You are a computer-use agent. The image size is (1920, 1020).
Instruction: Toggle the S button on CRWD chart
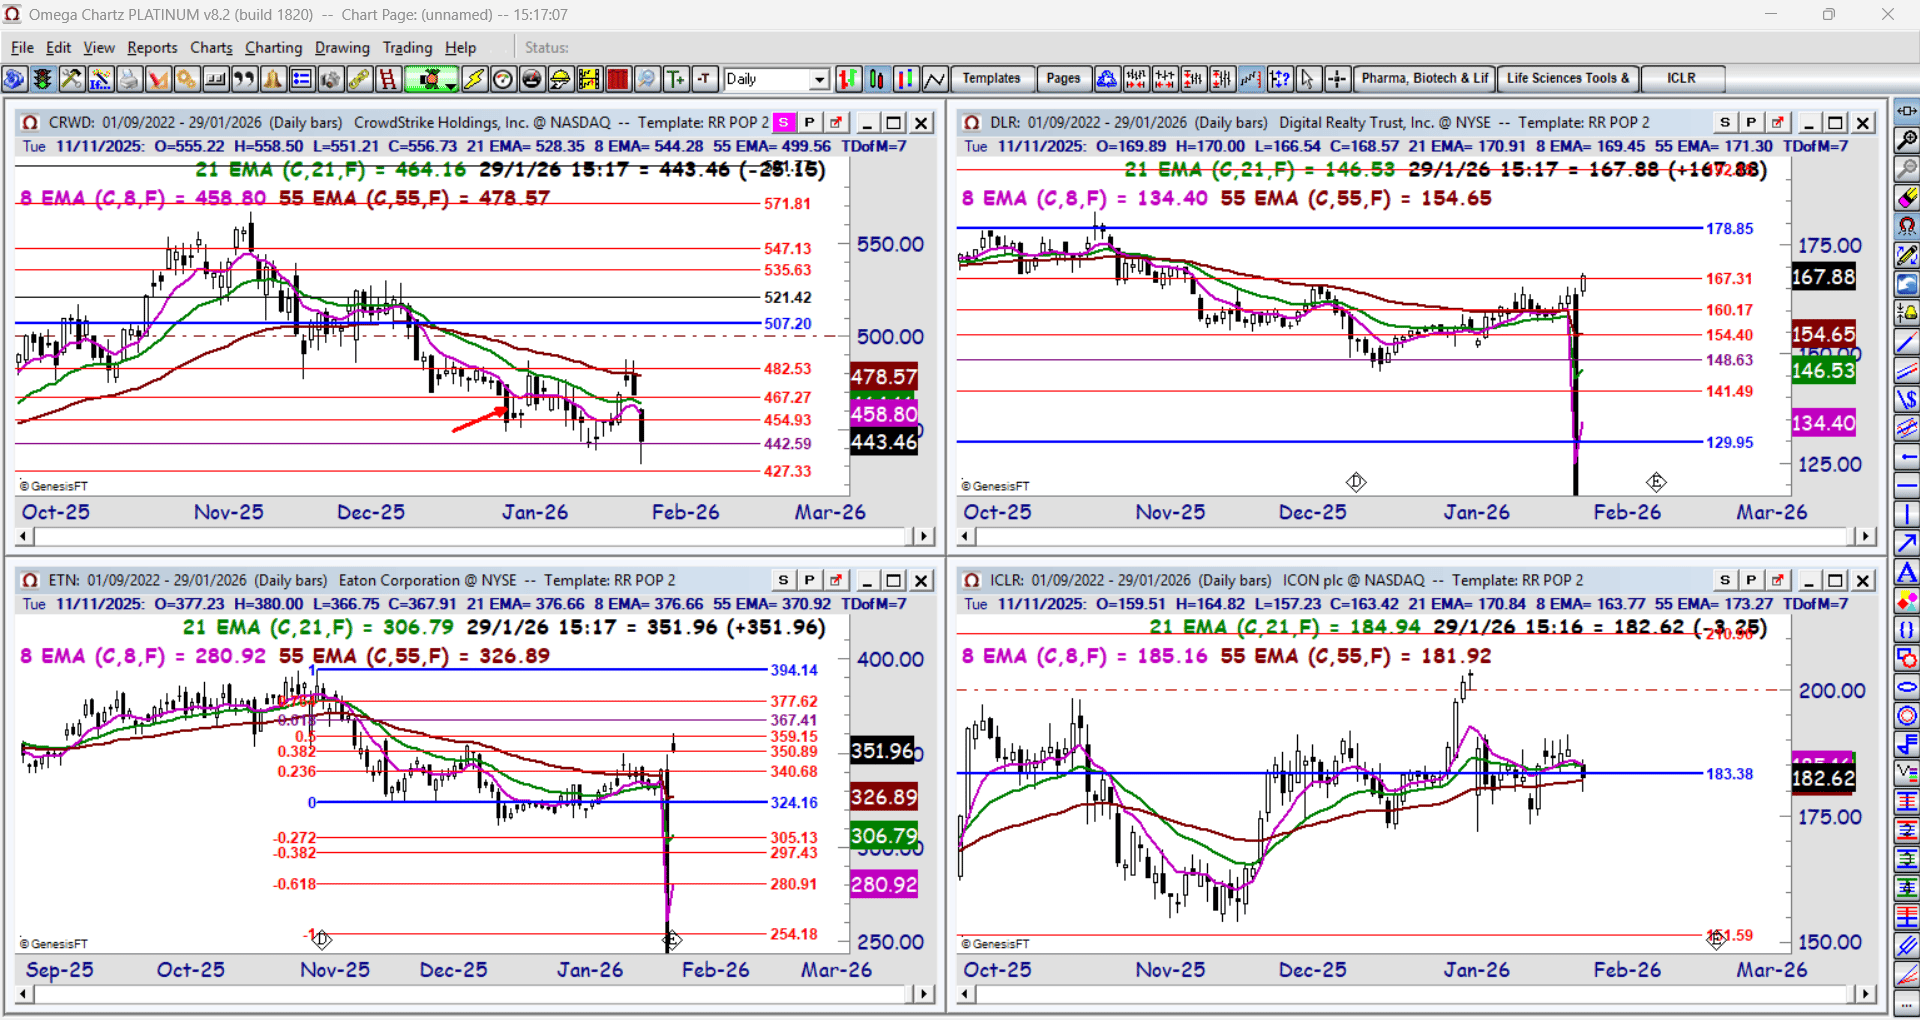783,123
